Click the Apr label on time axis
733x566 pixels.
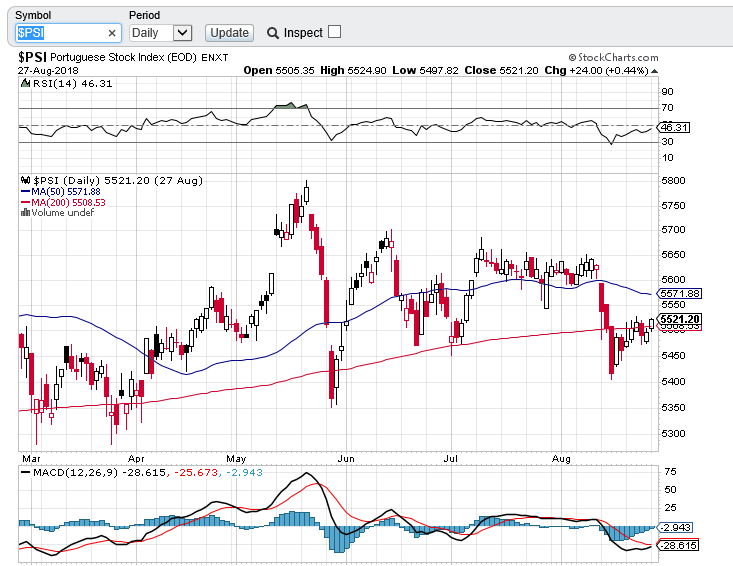point(136,459)
